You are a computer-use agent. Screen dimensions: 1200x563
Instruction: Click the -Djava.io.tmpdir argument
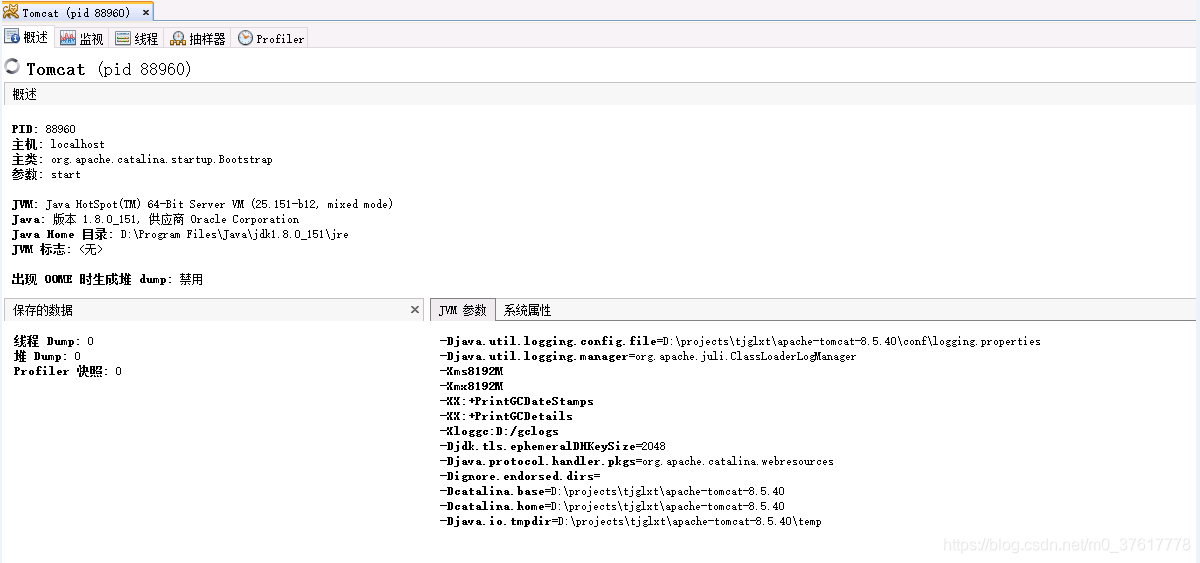(630, 521)
